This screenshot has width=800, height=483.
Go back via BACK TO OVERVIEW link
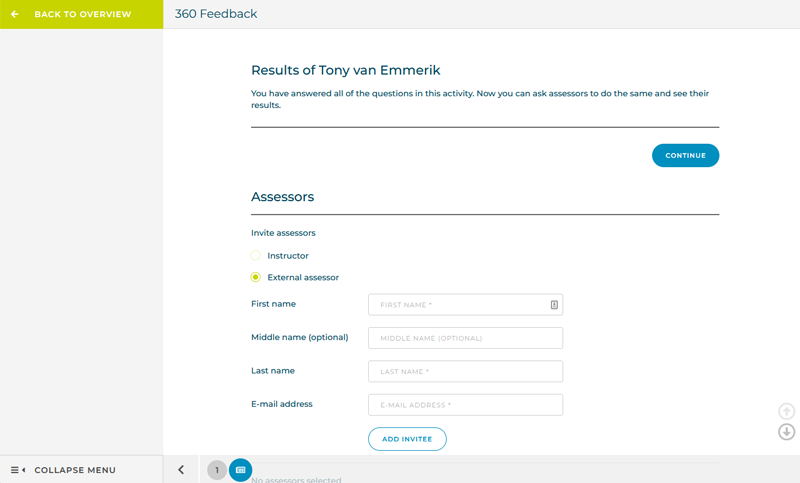pos(83,14)
